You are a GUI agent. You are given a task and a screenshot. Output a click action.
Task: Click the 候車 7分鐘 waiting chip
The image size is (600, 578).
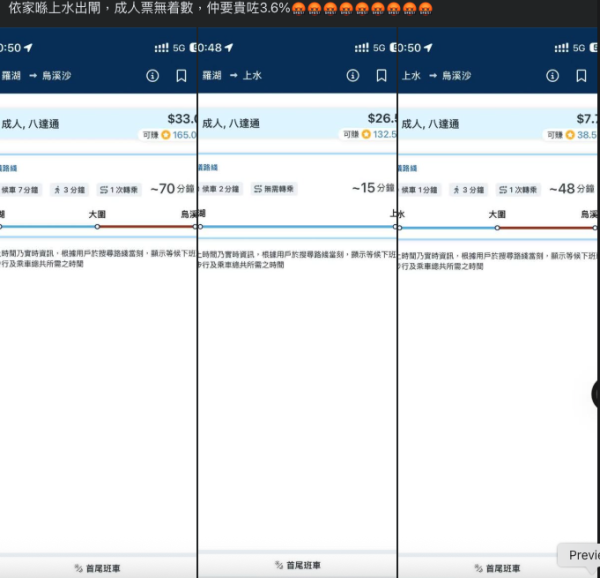[x=21, y=190]
